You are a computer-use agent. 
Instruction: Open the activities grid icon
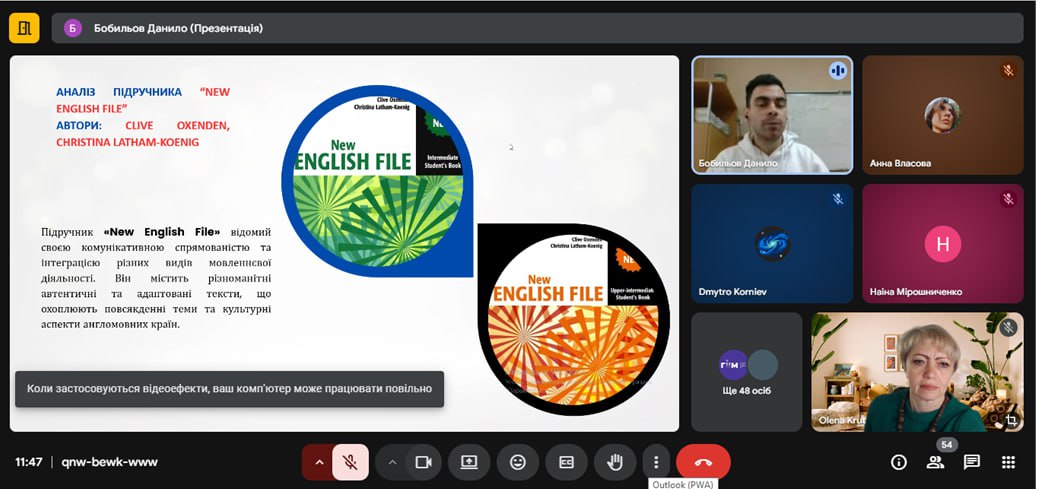coord(1008,462)
